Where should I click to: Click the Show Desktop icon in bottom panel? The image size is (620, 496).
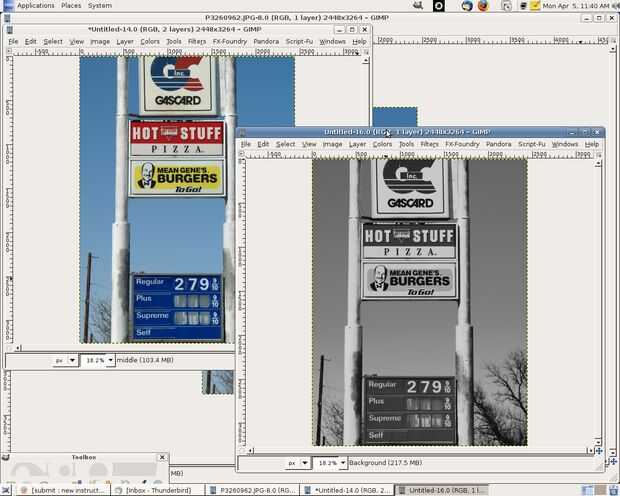pyautogui.click(x=6, y=490)
